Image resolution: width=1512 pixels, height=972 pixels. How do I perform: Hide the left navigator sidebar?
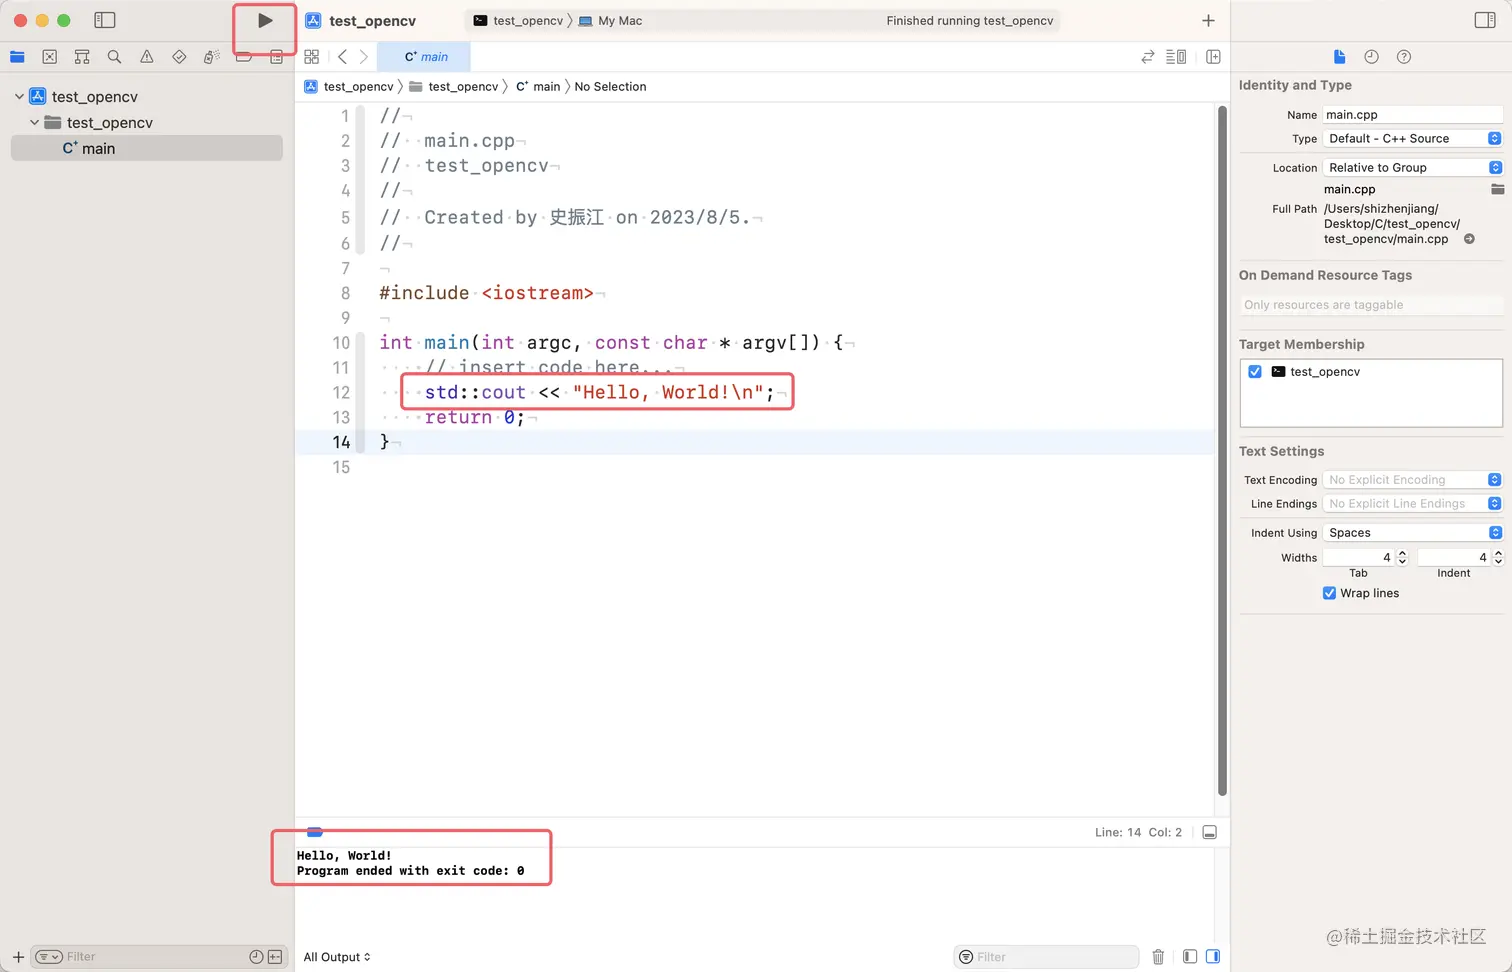104,20
